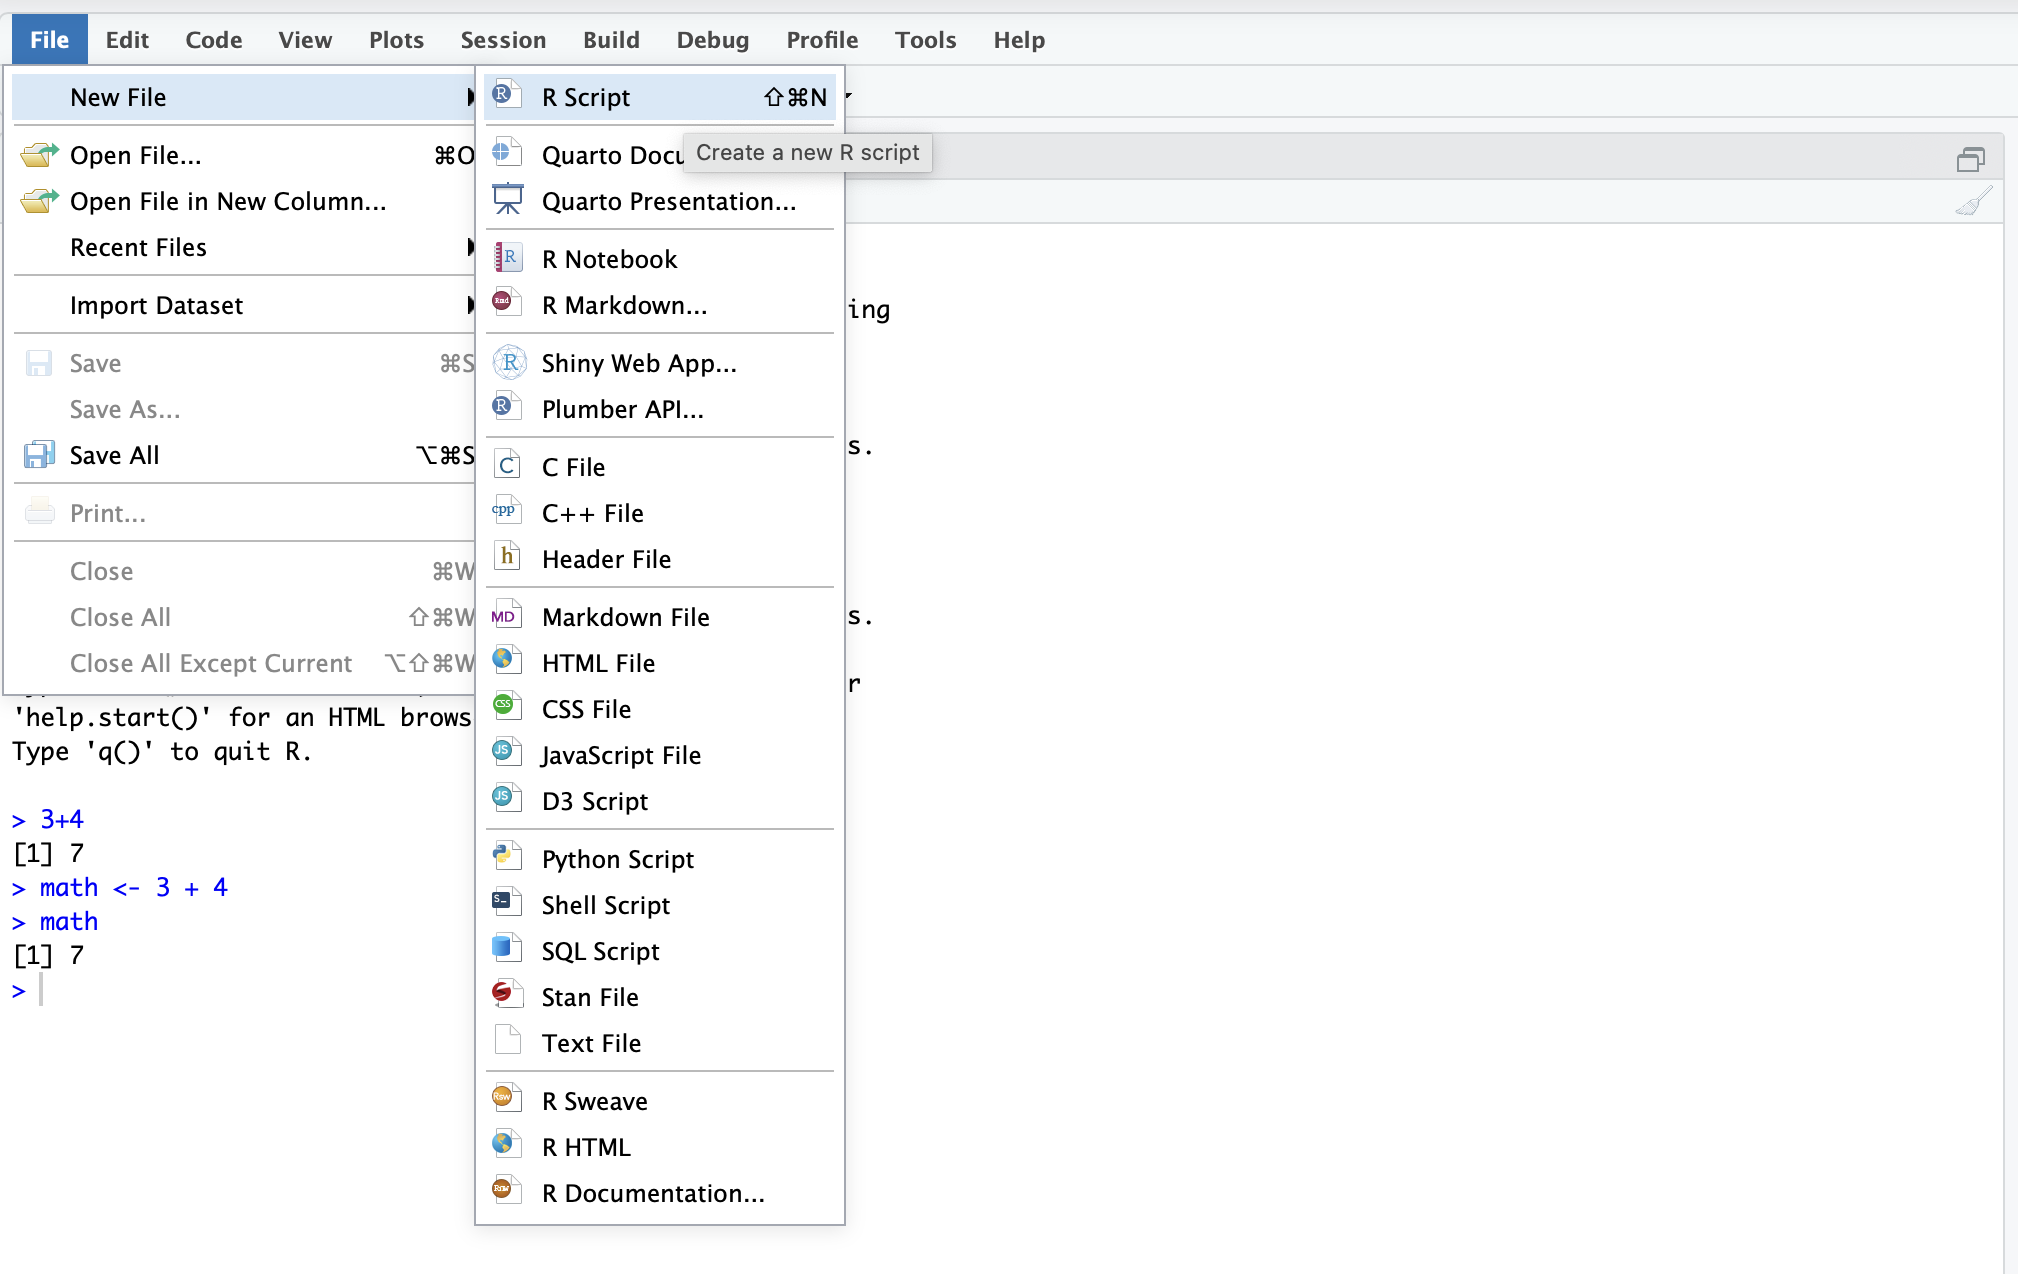Open the Session menu
This screenshot has width=2018, height=1274.
tap(503, 39)
